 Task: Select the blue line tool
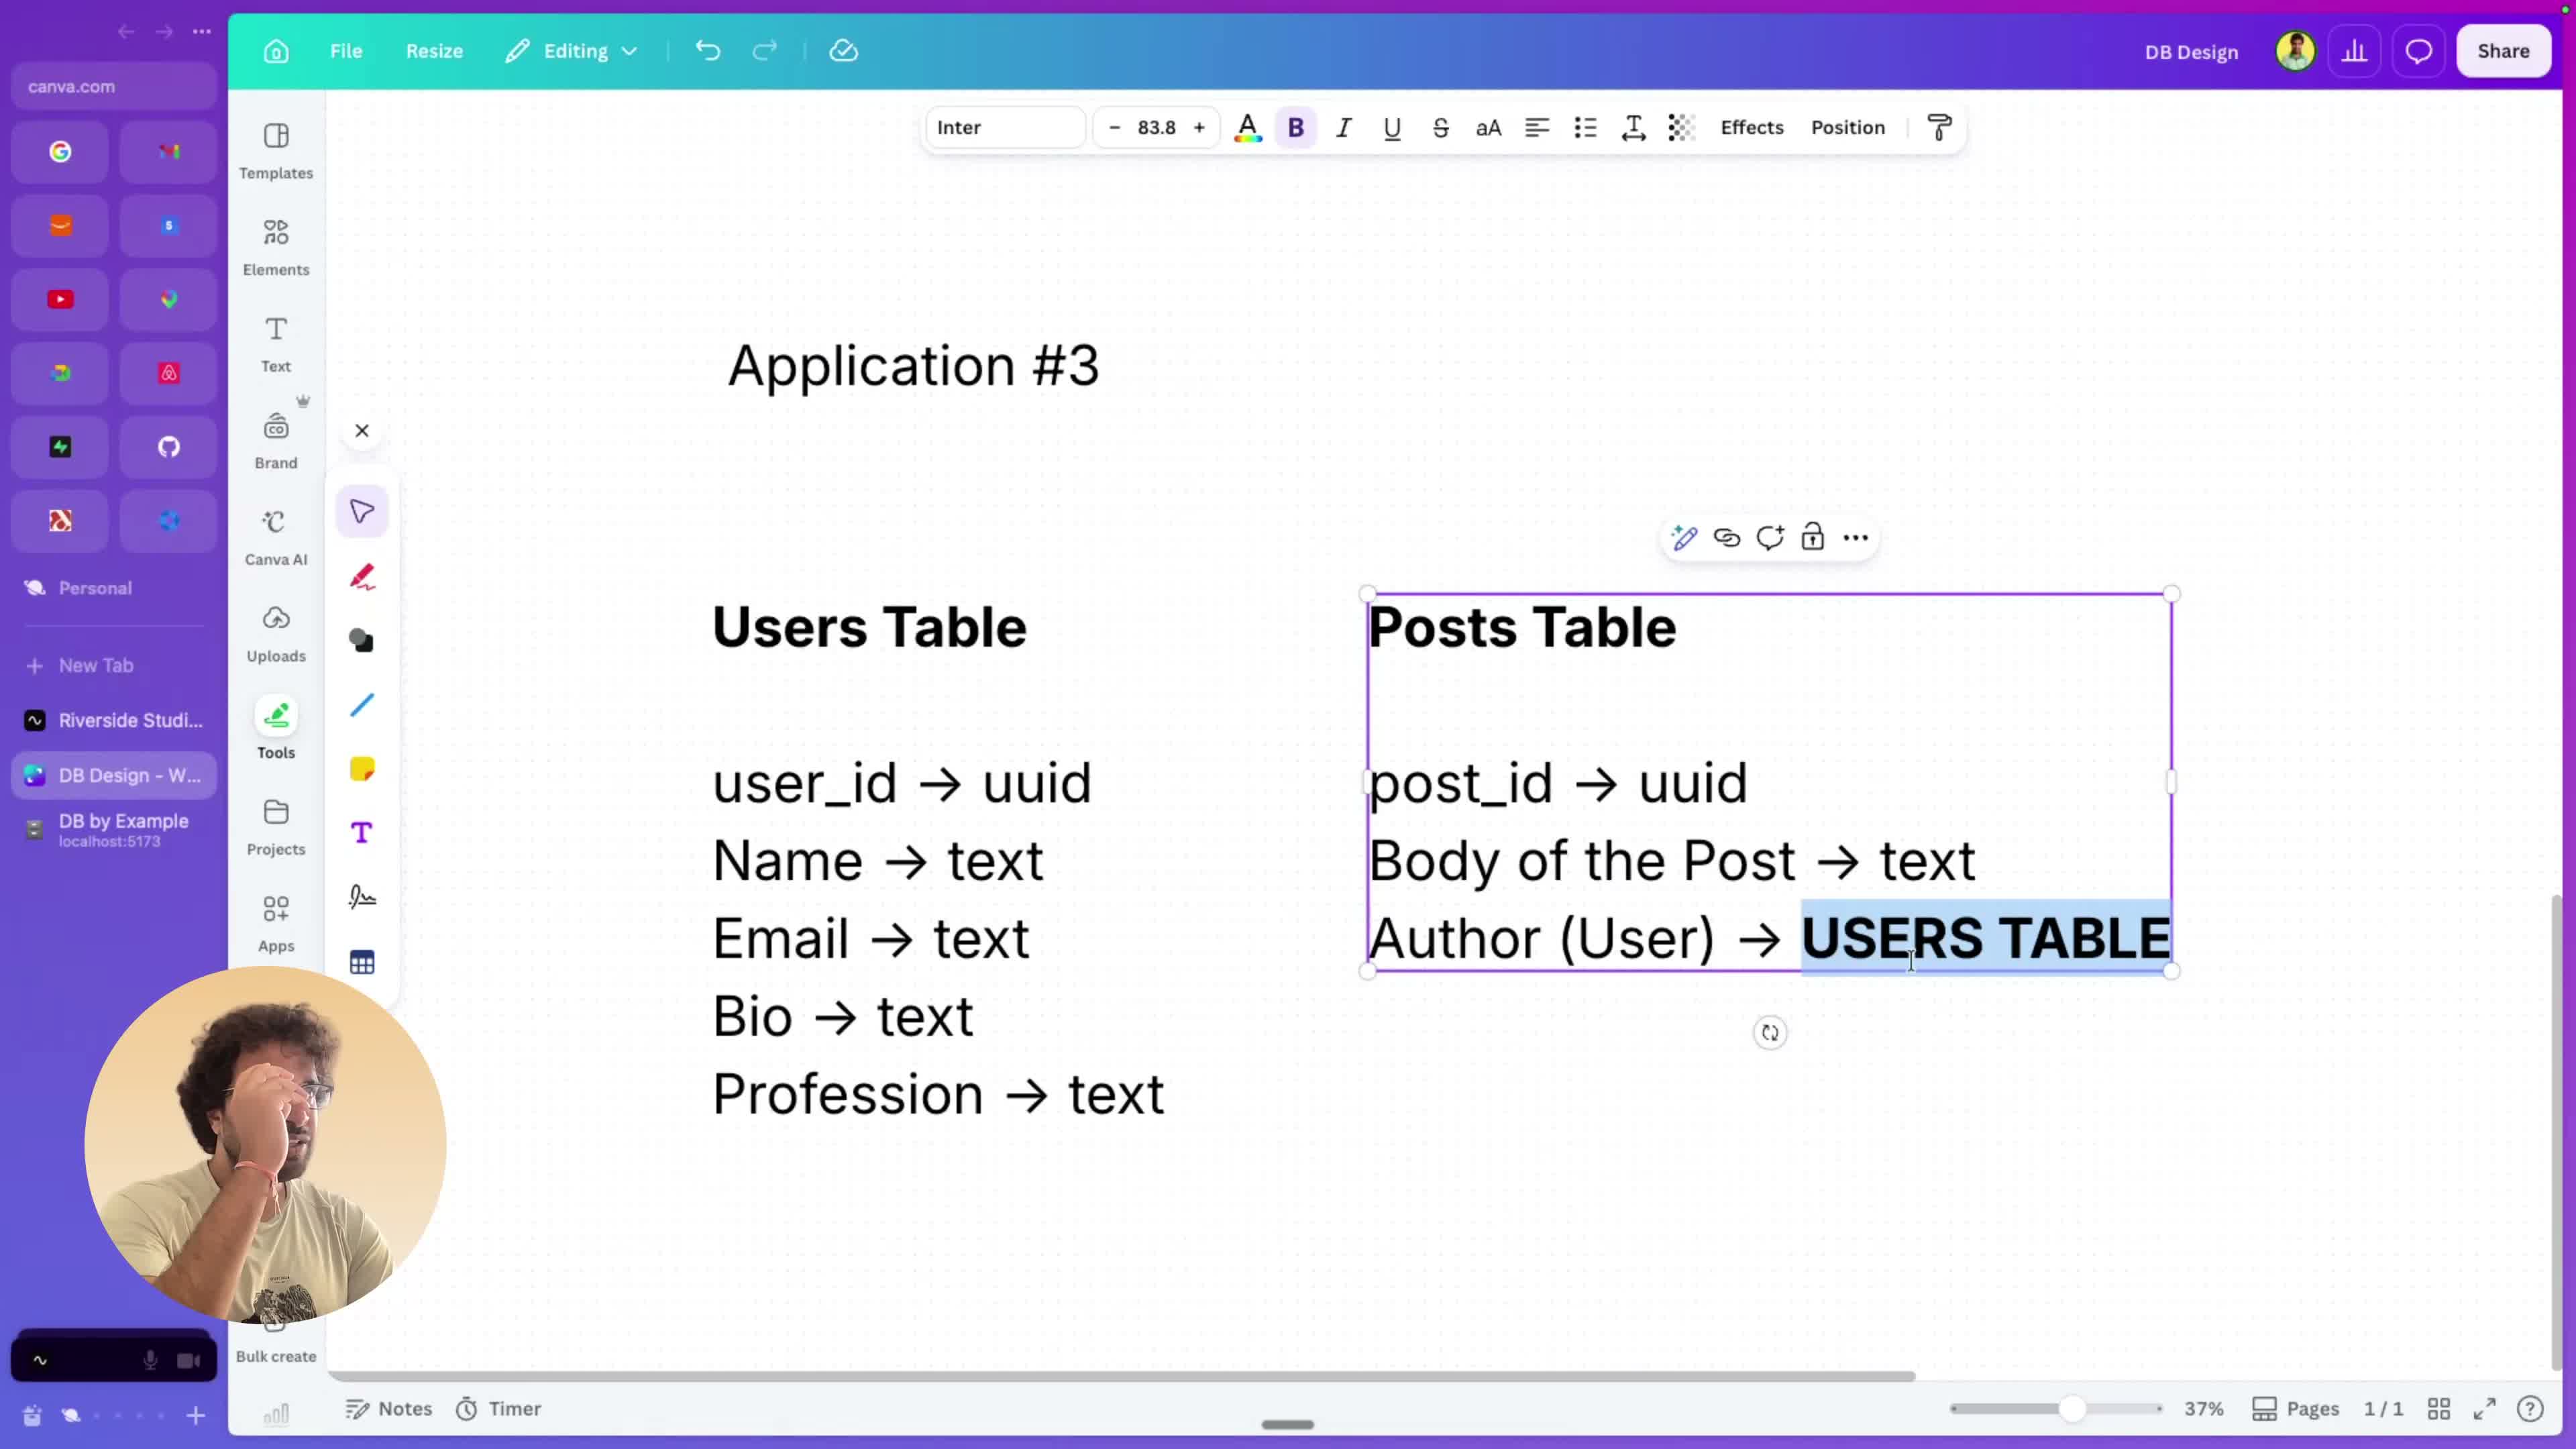click(x=362, y=705)
